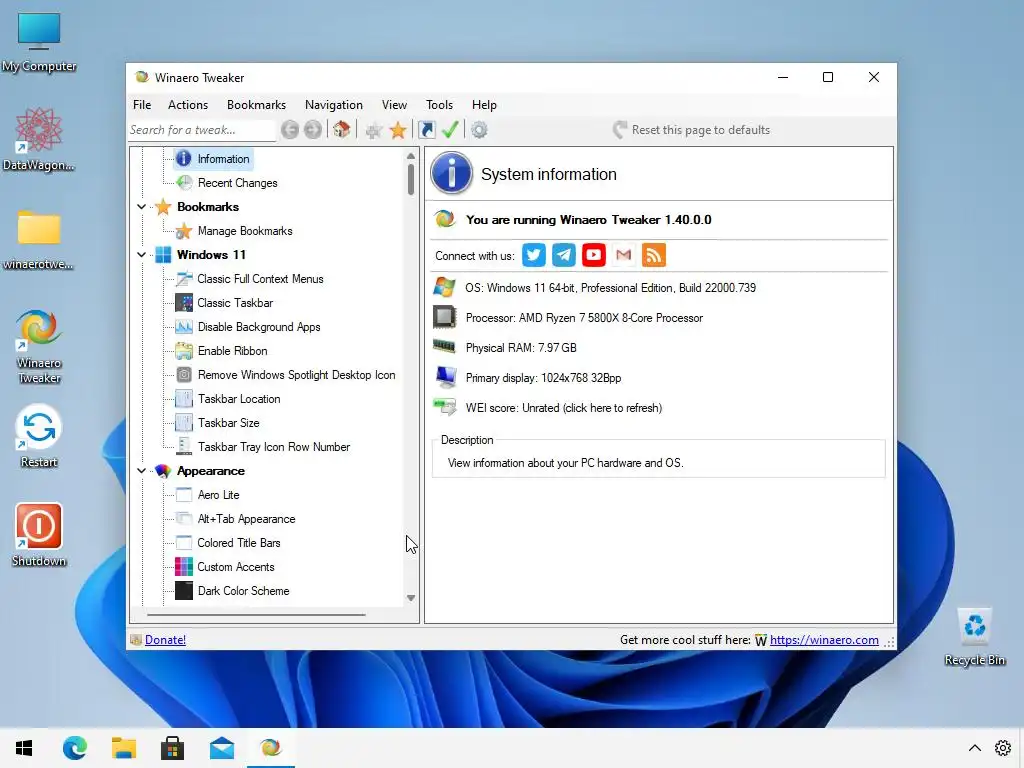
Task: Select Disable Background Apps item
Action: [x=259, y=327]
